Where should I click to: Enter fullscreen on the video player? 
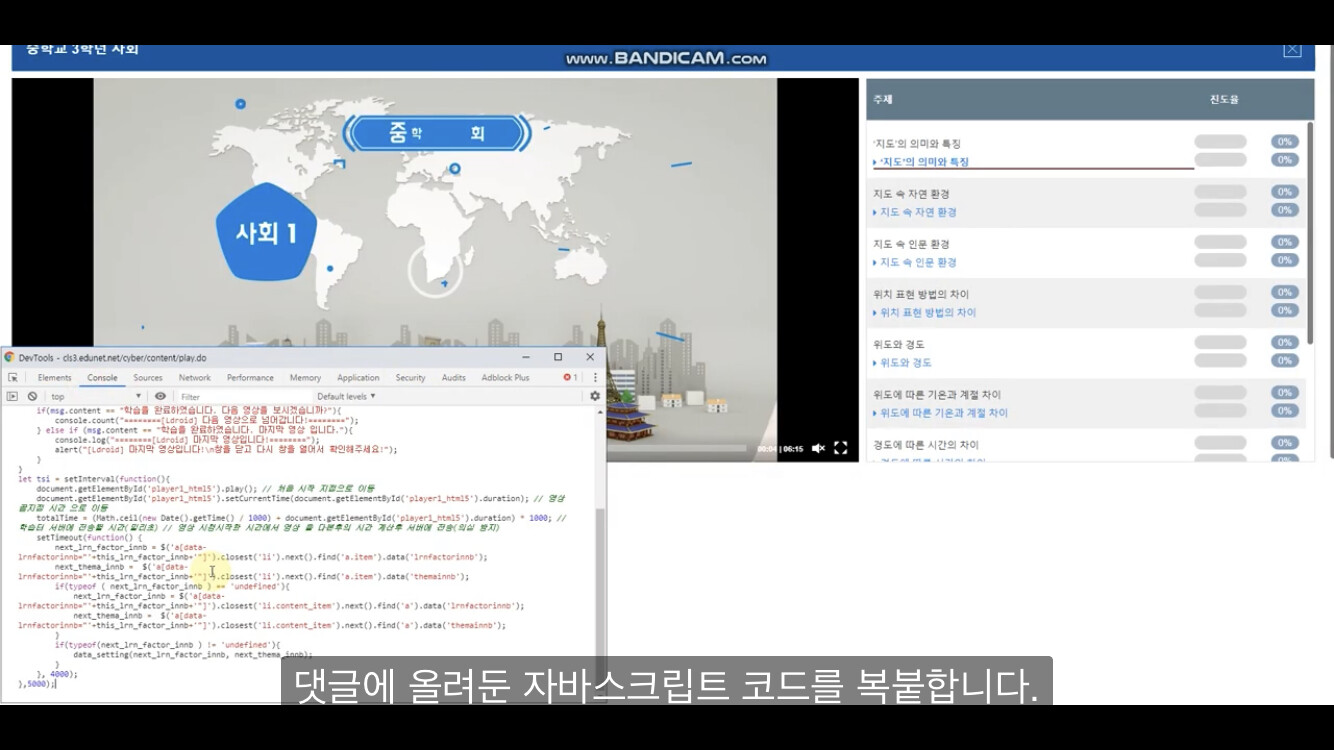coord(841,449)
